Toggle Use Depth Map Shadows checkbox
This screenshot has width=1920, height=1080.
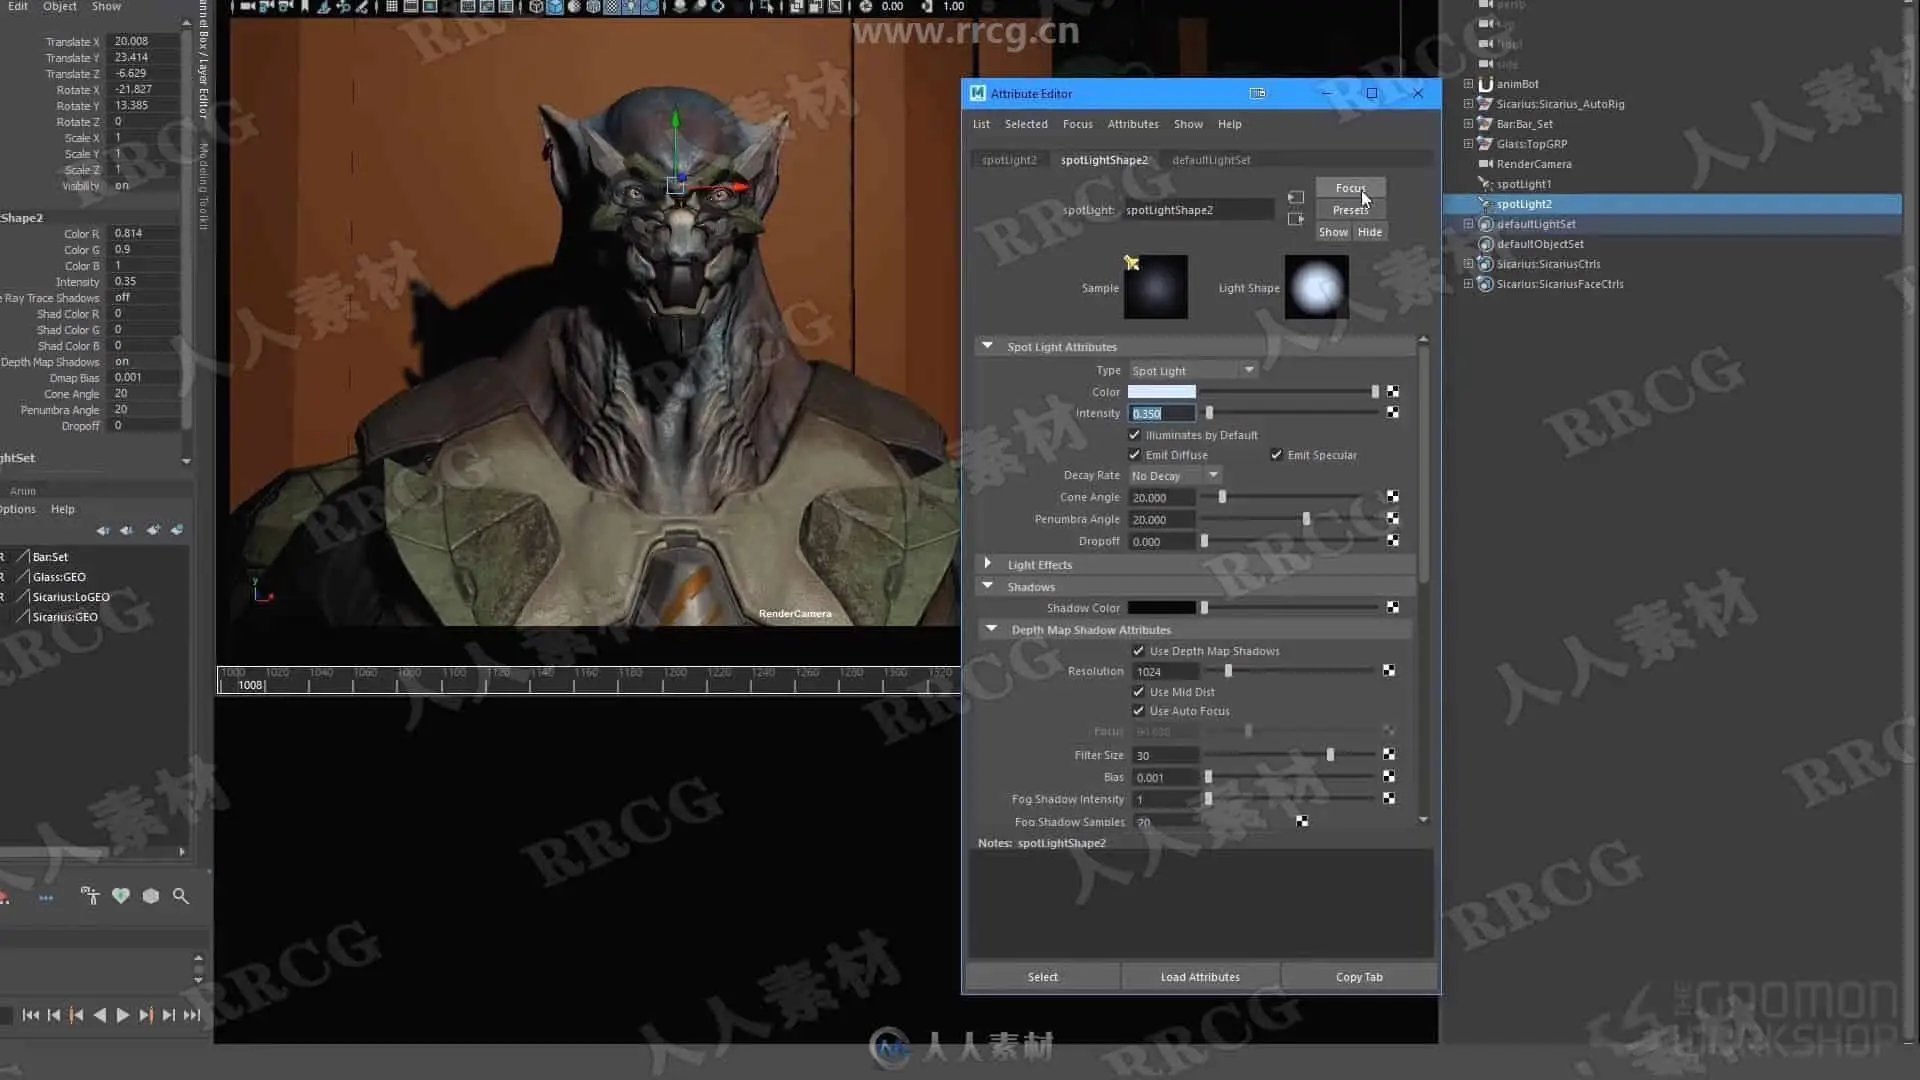[1139, 651]
